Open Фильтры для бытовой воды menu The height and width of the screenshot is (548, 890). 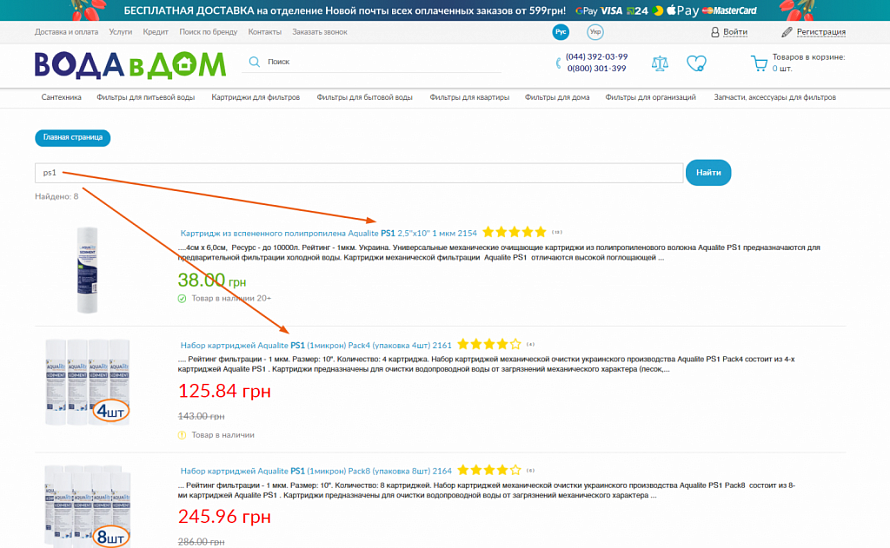[x=364, y=97]
